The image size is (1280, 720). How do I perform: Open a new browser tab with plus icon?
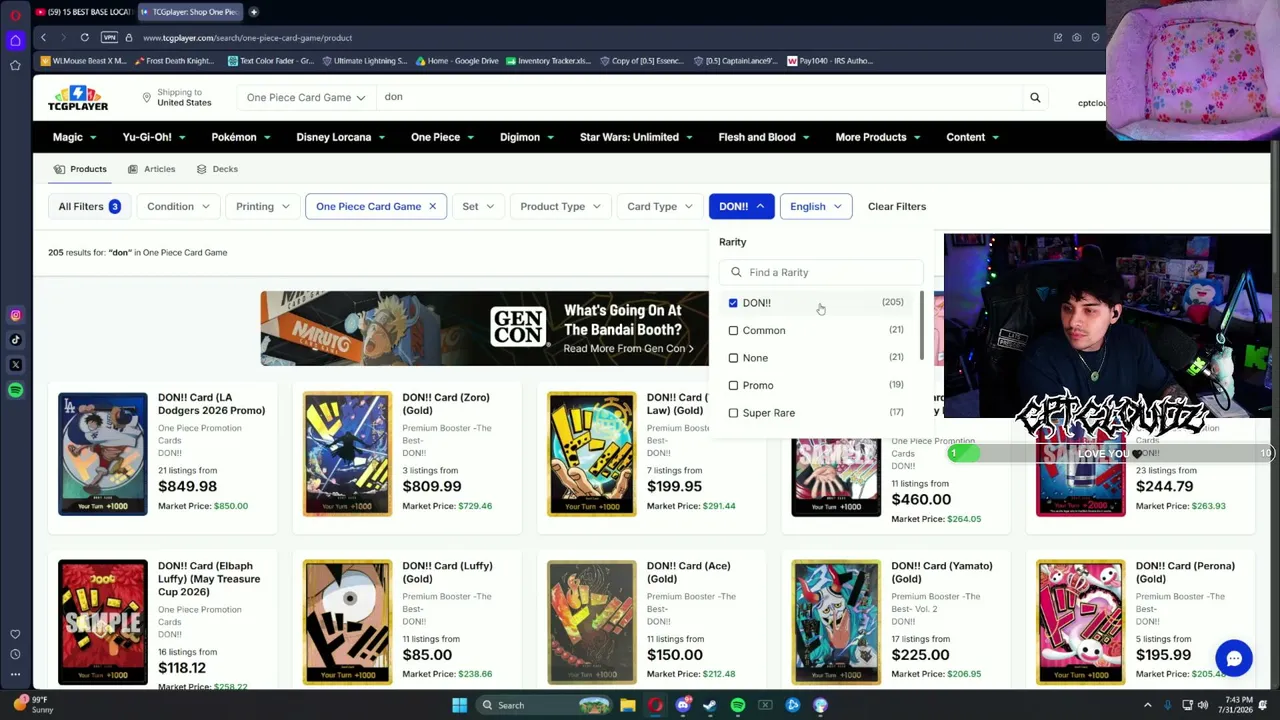254,12
